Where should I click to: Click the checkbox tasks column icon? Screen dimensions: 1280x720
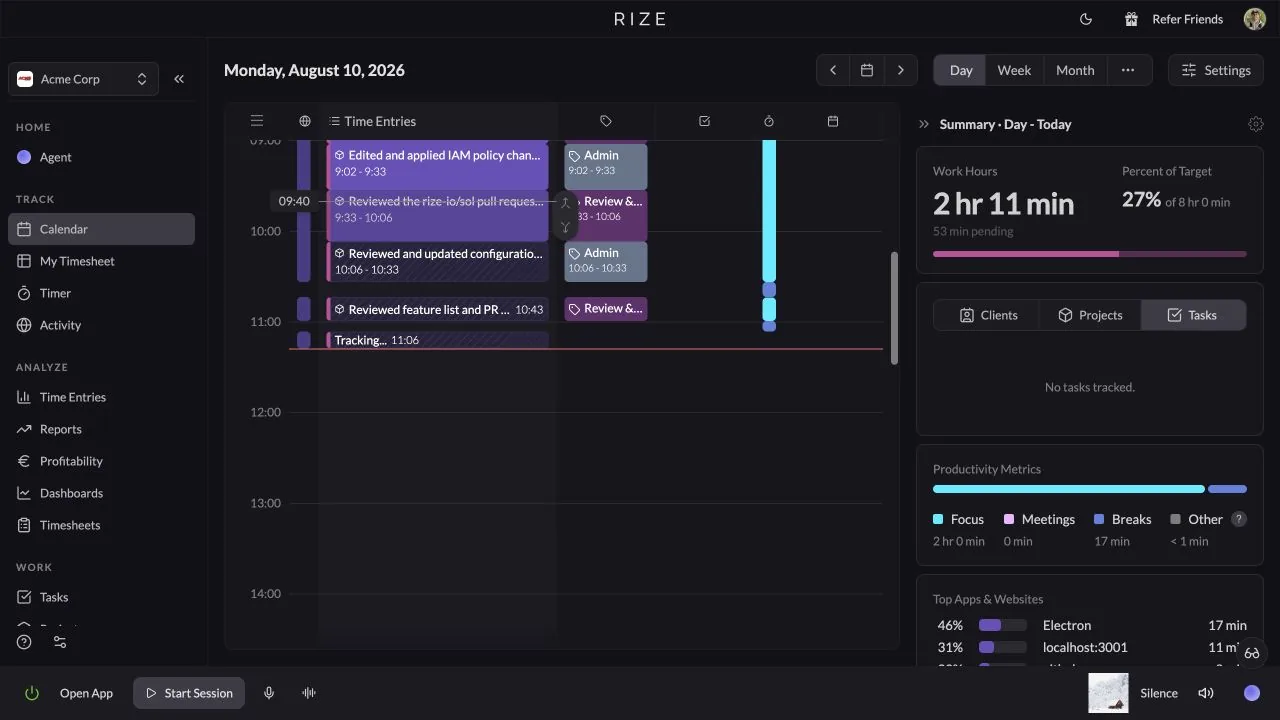704,121
